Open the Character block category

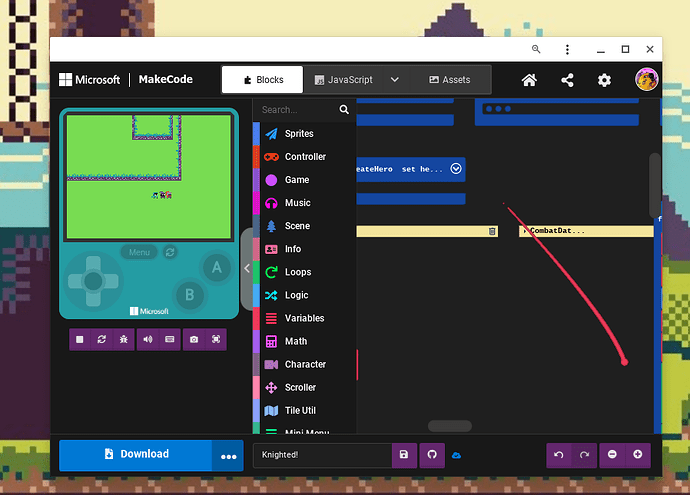point(305,364)
